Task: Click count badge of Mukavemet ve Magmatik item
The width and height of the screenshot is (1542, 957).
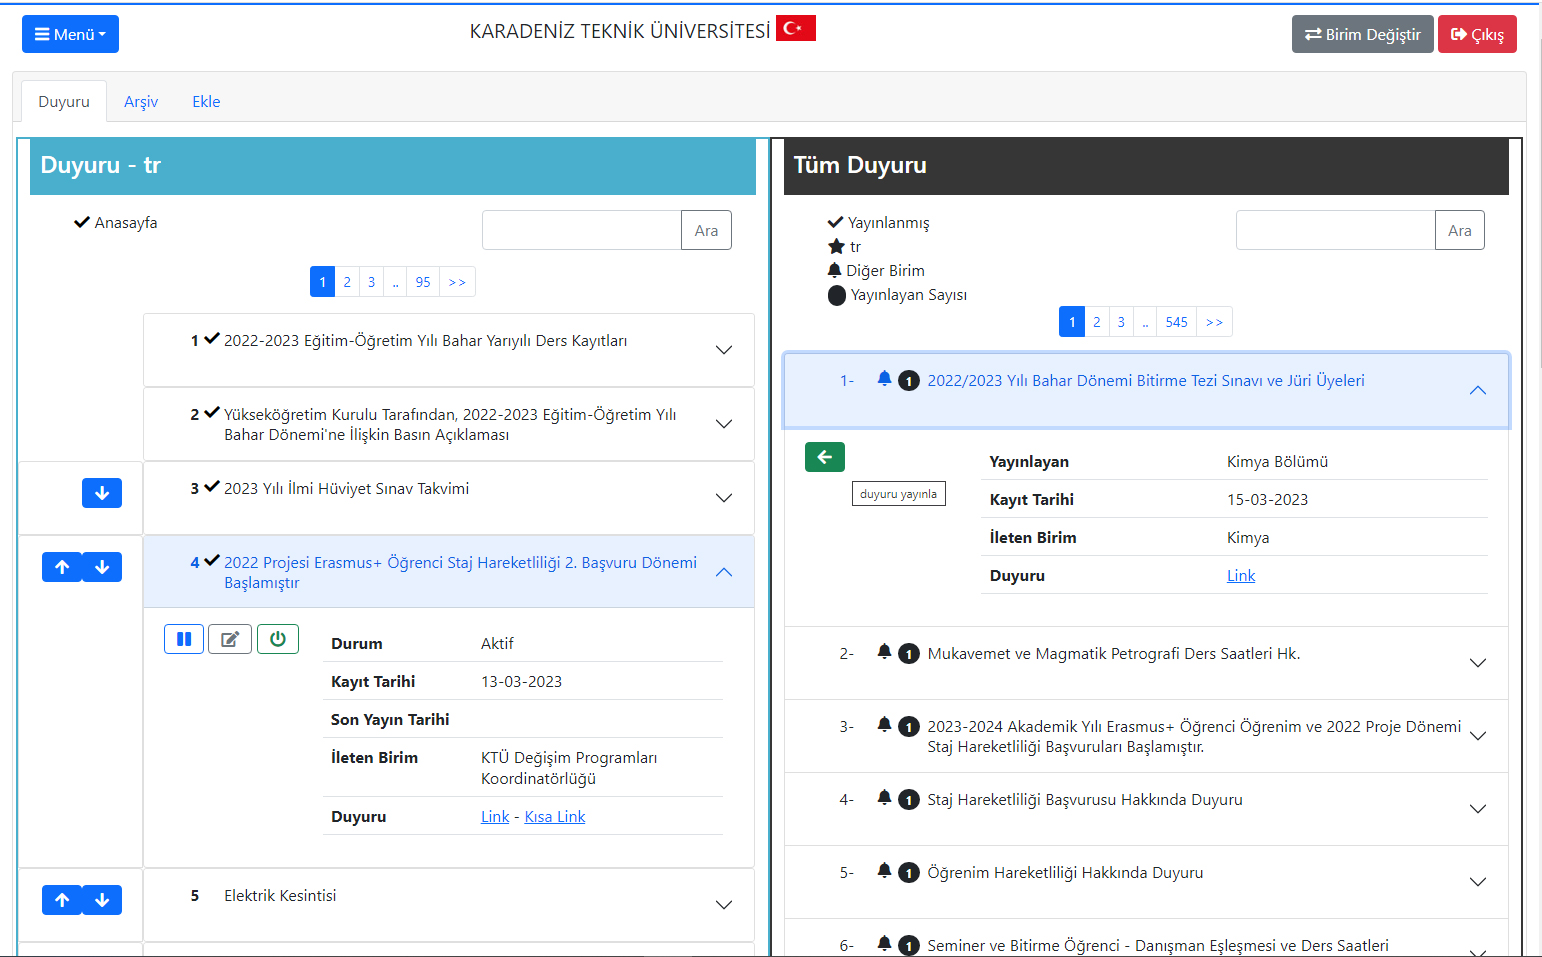Action: 909,654
